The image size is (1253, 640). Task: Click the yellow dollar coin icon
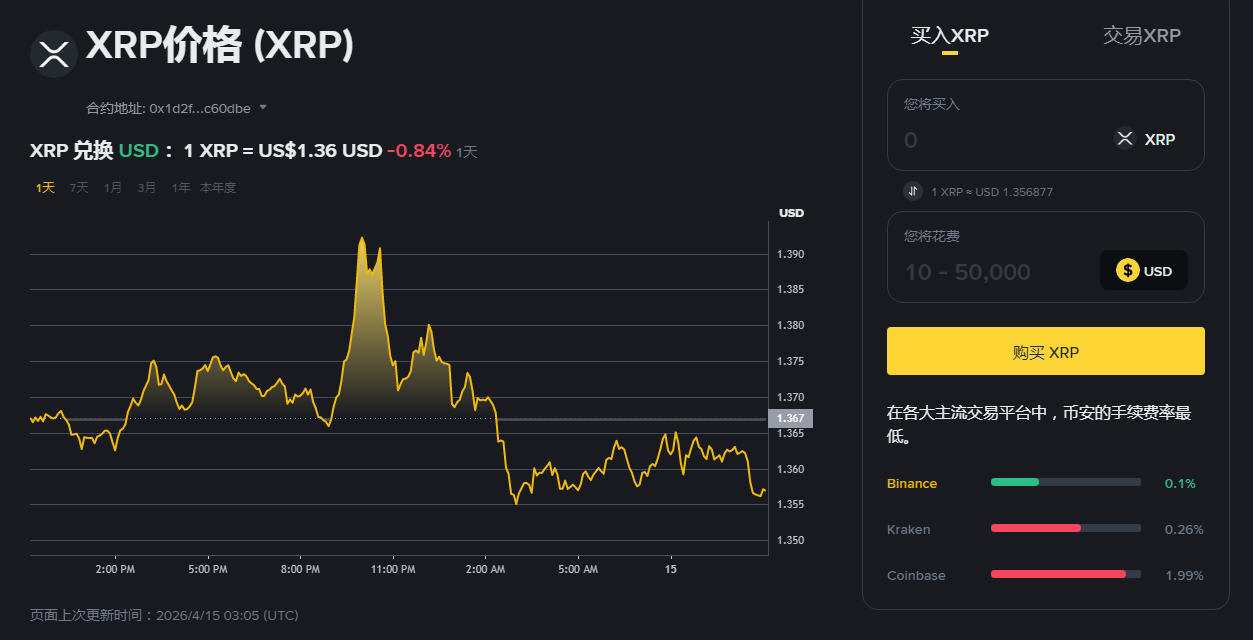pos(1127,270)
